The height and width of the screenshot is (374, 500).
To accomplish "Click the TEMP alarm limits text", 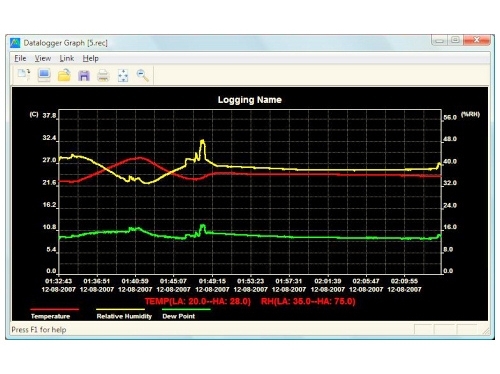I will tap(198, 301).
